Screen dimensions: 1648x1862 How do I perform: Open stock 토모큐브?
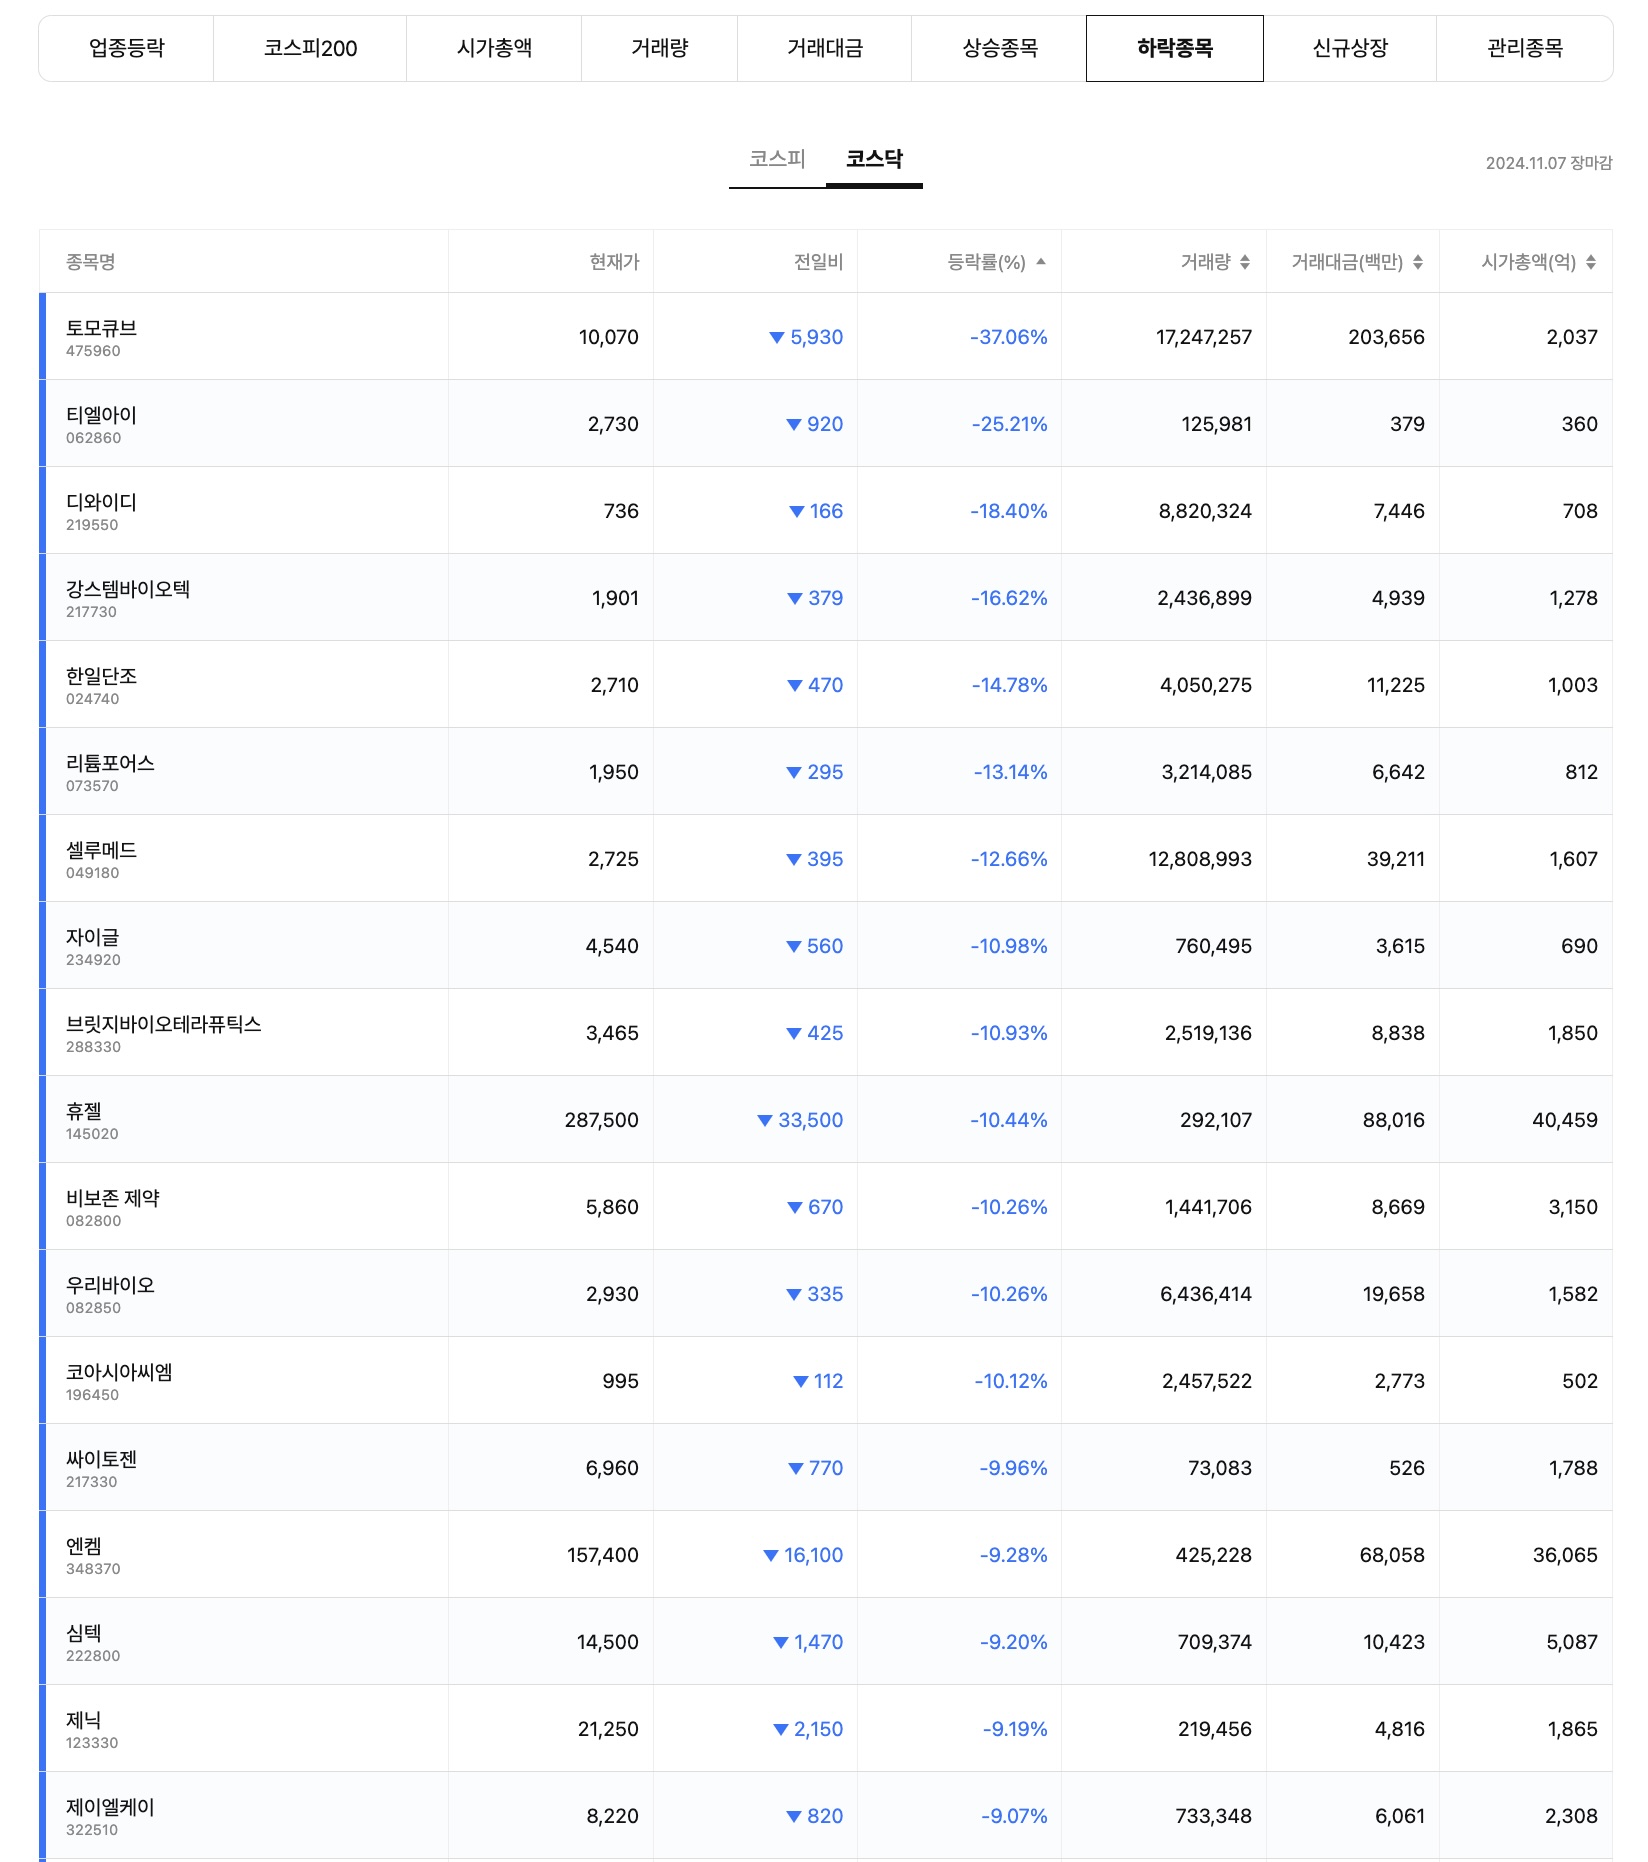coord(101,328)
